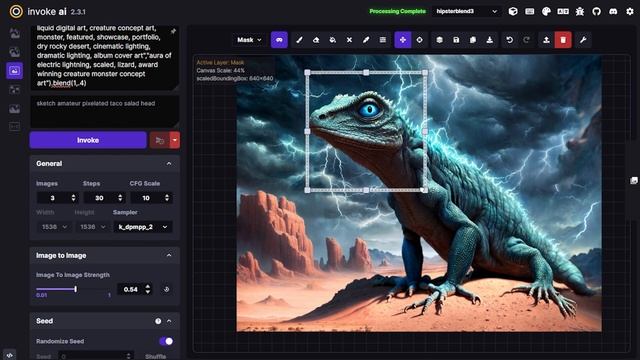Open Model Manager cube icon
The width and height of the screenshot is (640, 360).
tap(513, 11)
